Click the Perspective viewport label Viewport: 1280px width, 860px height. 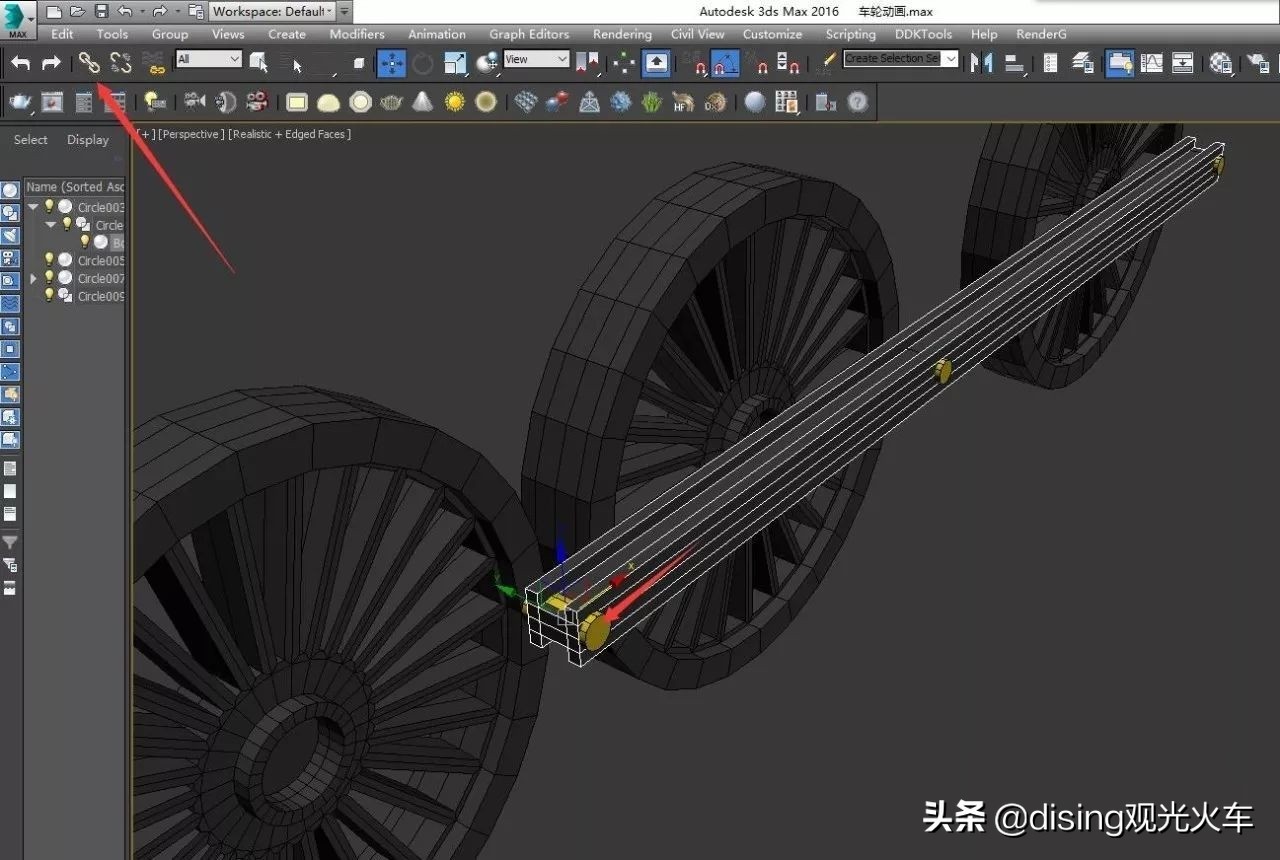tap(191, 133)
